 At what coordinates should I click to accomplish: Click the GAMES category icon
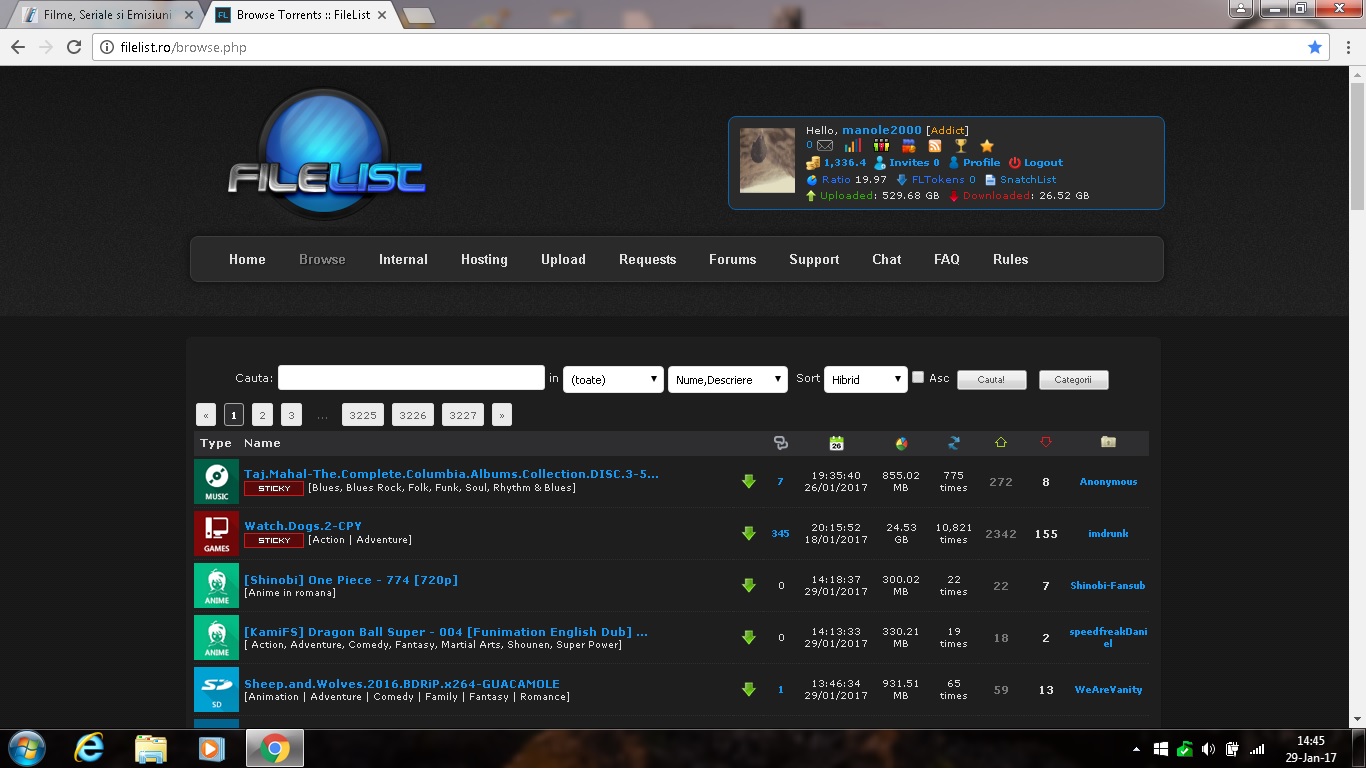pos(216,534)
